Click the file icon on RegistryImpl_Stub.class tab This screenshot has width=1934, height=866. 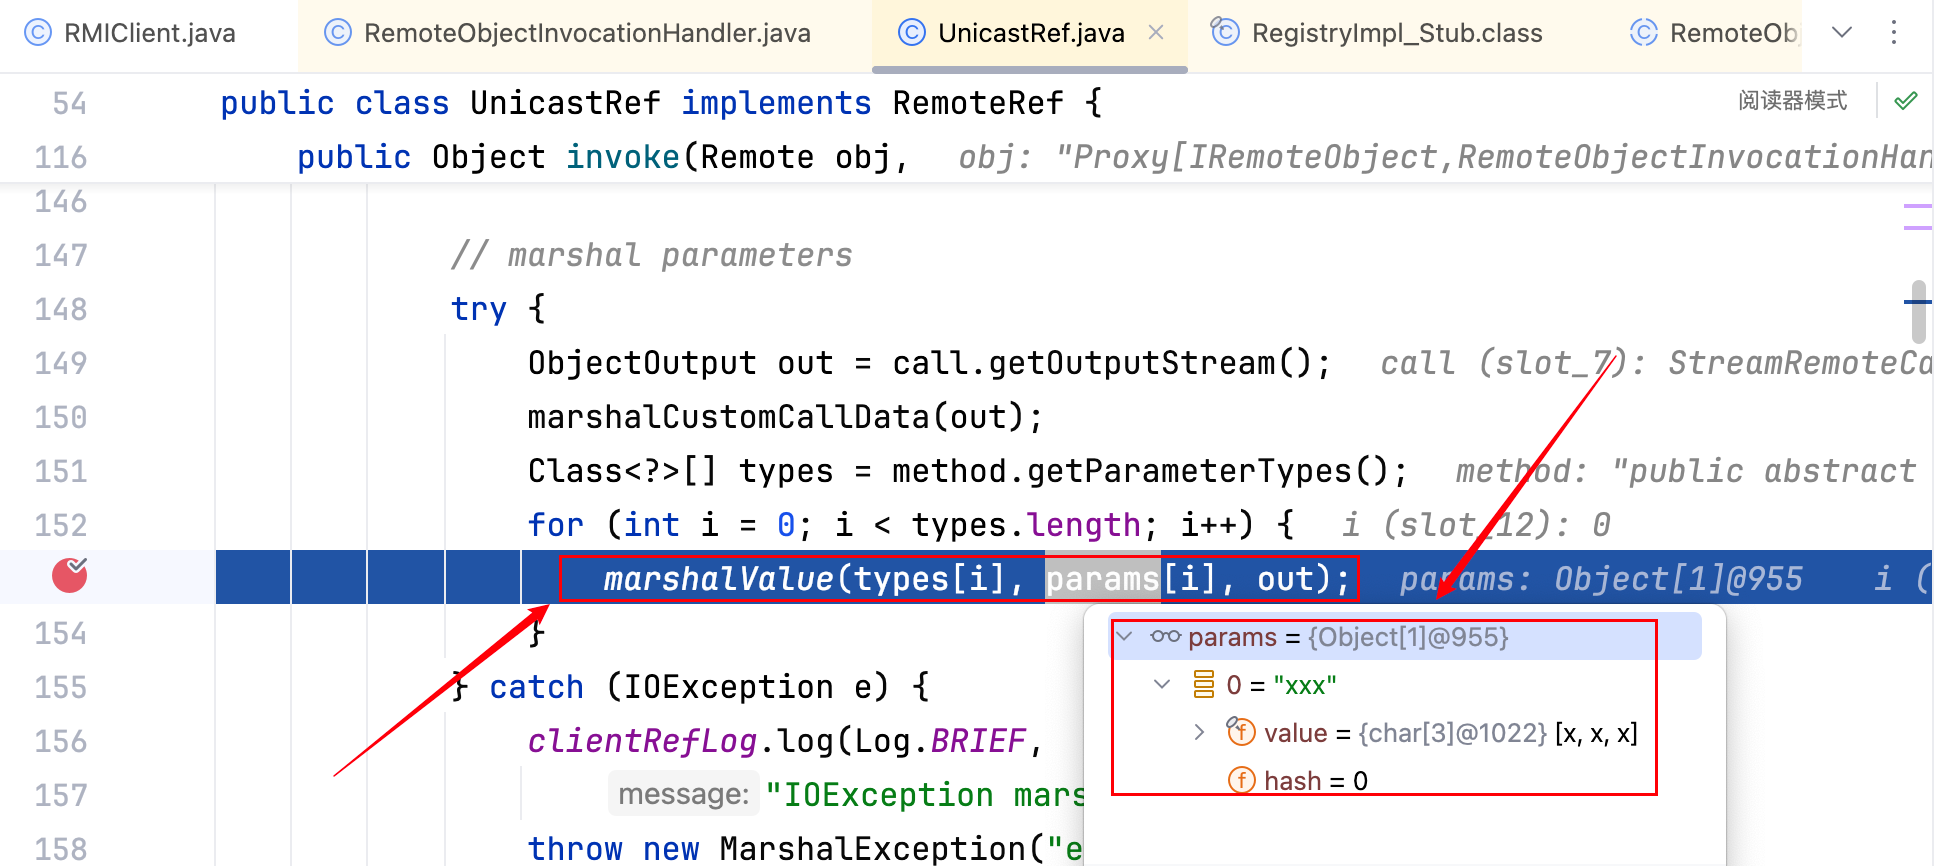[x=1225, y=33]
